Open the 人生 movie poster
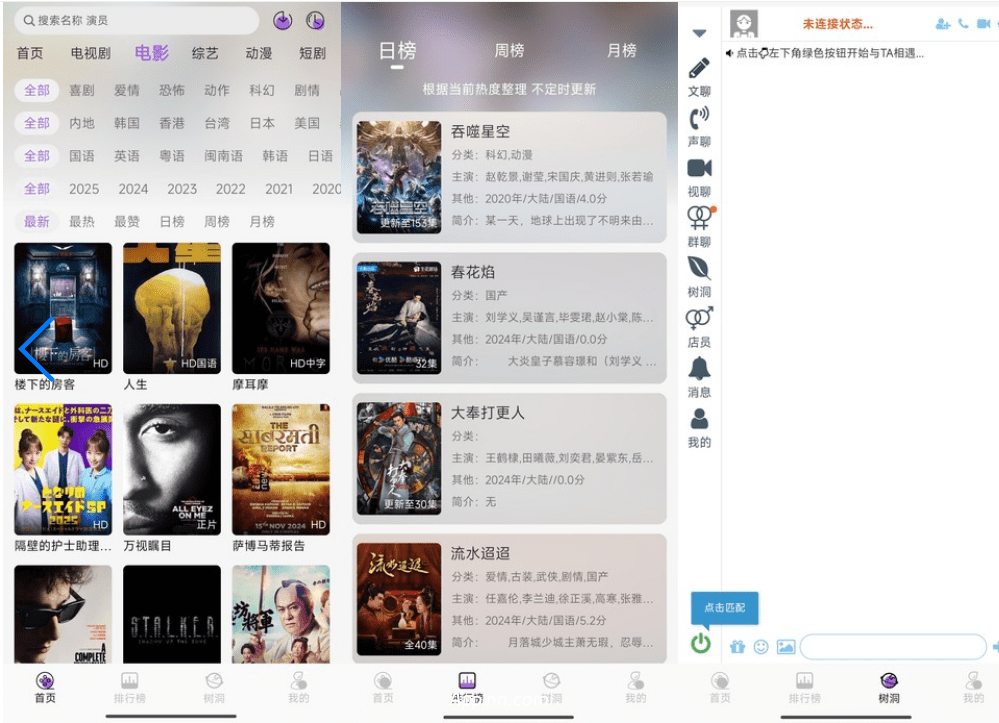999x723 pixels. tap(172, 308)
